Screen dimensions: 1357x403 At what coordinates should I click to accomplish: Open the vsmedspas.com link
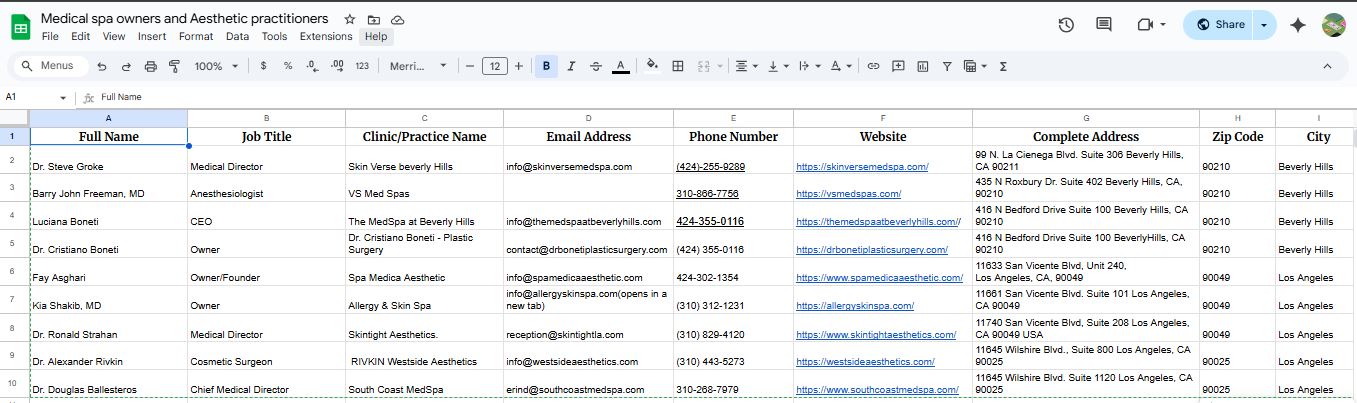point(848,194)
